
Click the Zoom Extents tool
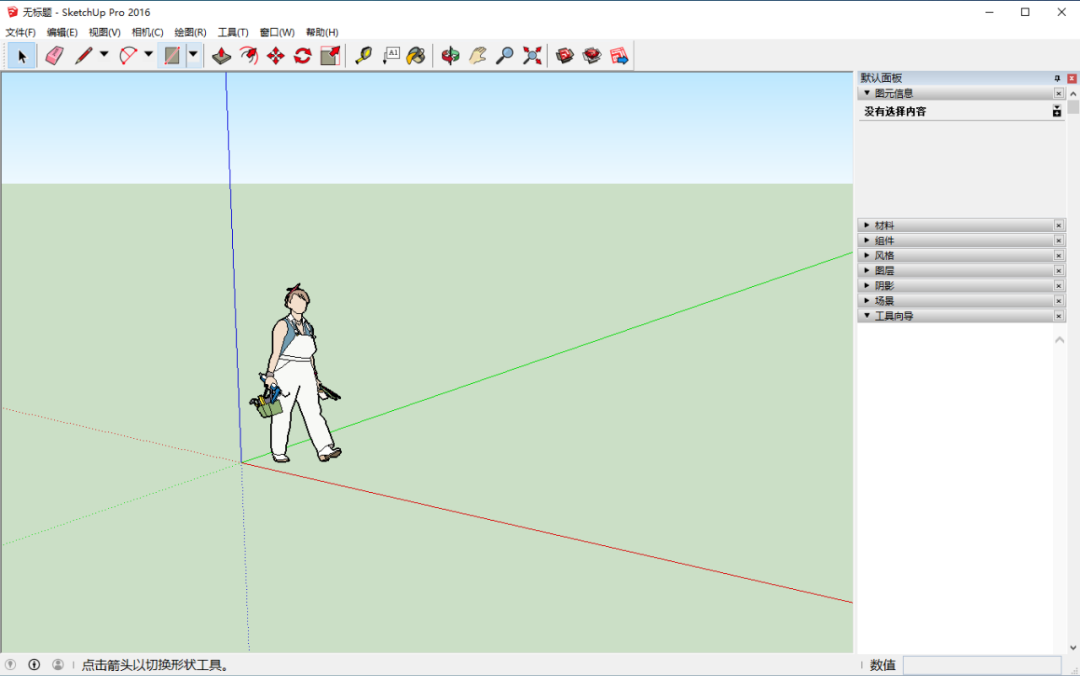click(532, 56)
